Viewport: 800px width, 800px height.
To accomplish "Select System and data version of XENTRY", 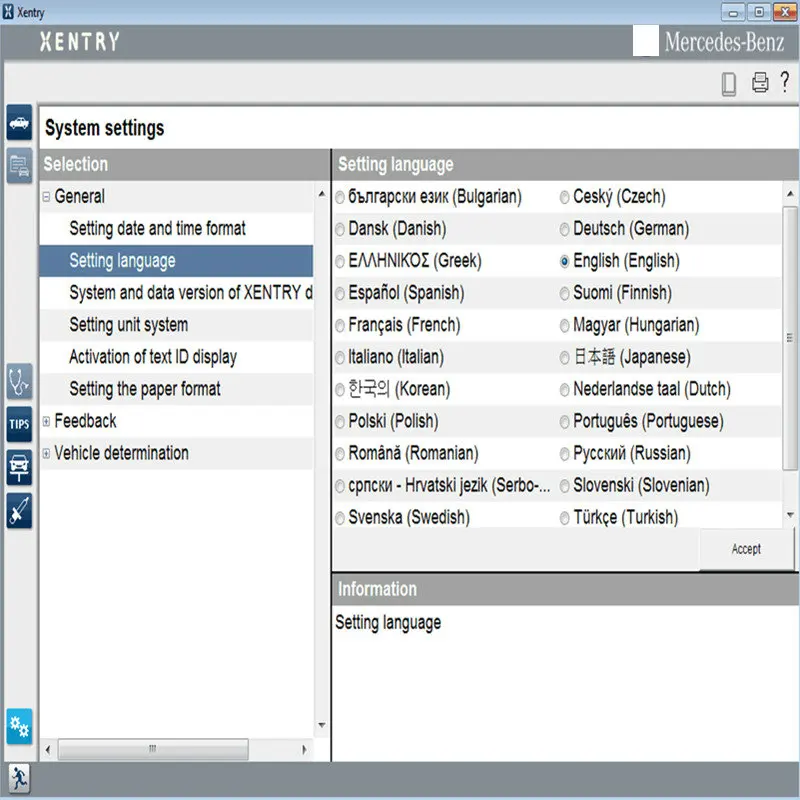I will (x=191, y=293).
